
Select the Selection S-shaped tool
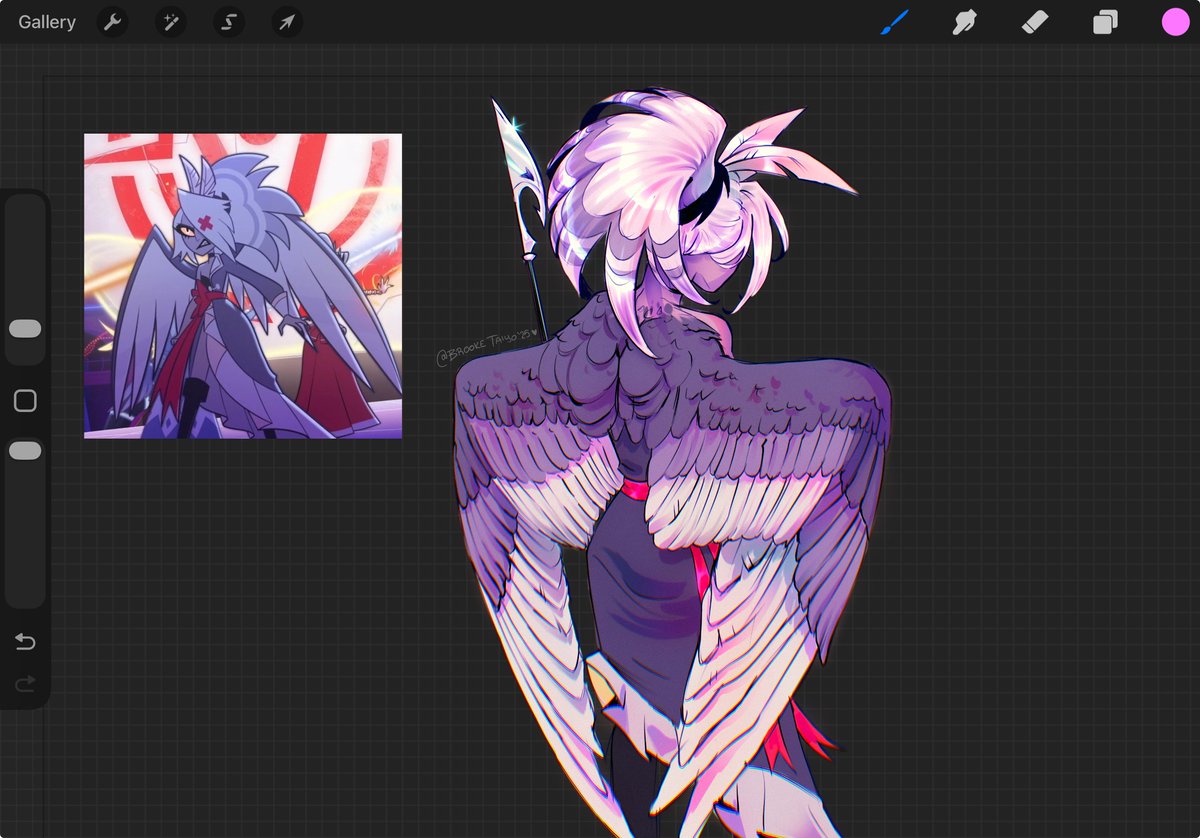click(x=228, y=22)
